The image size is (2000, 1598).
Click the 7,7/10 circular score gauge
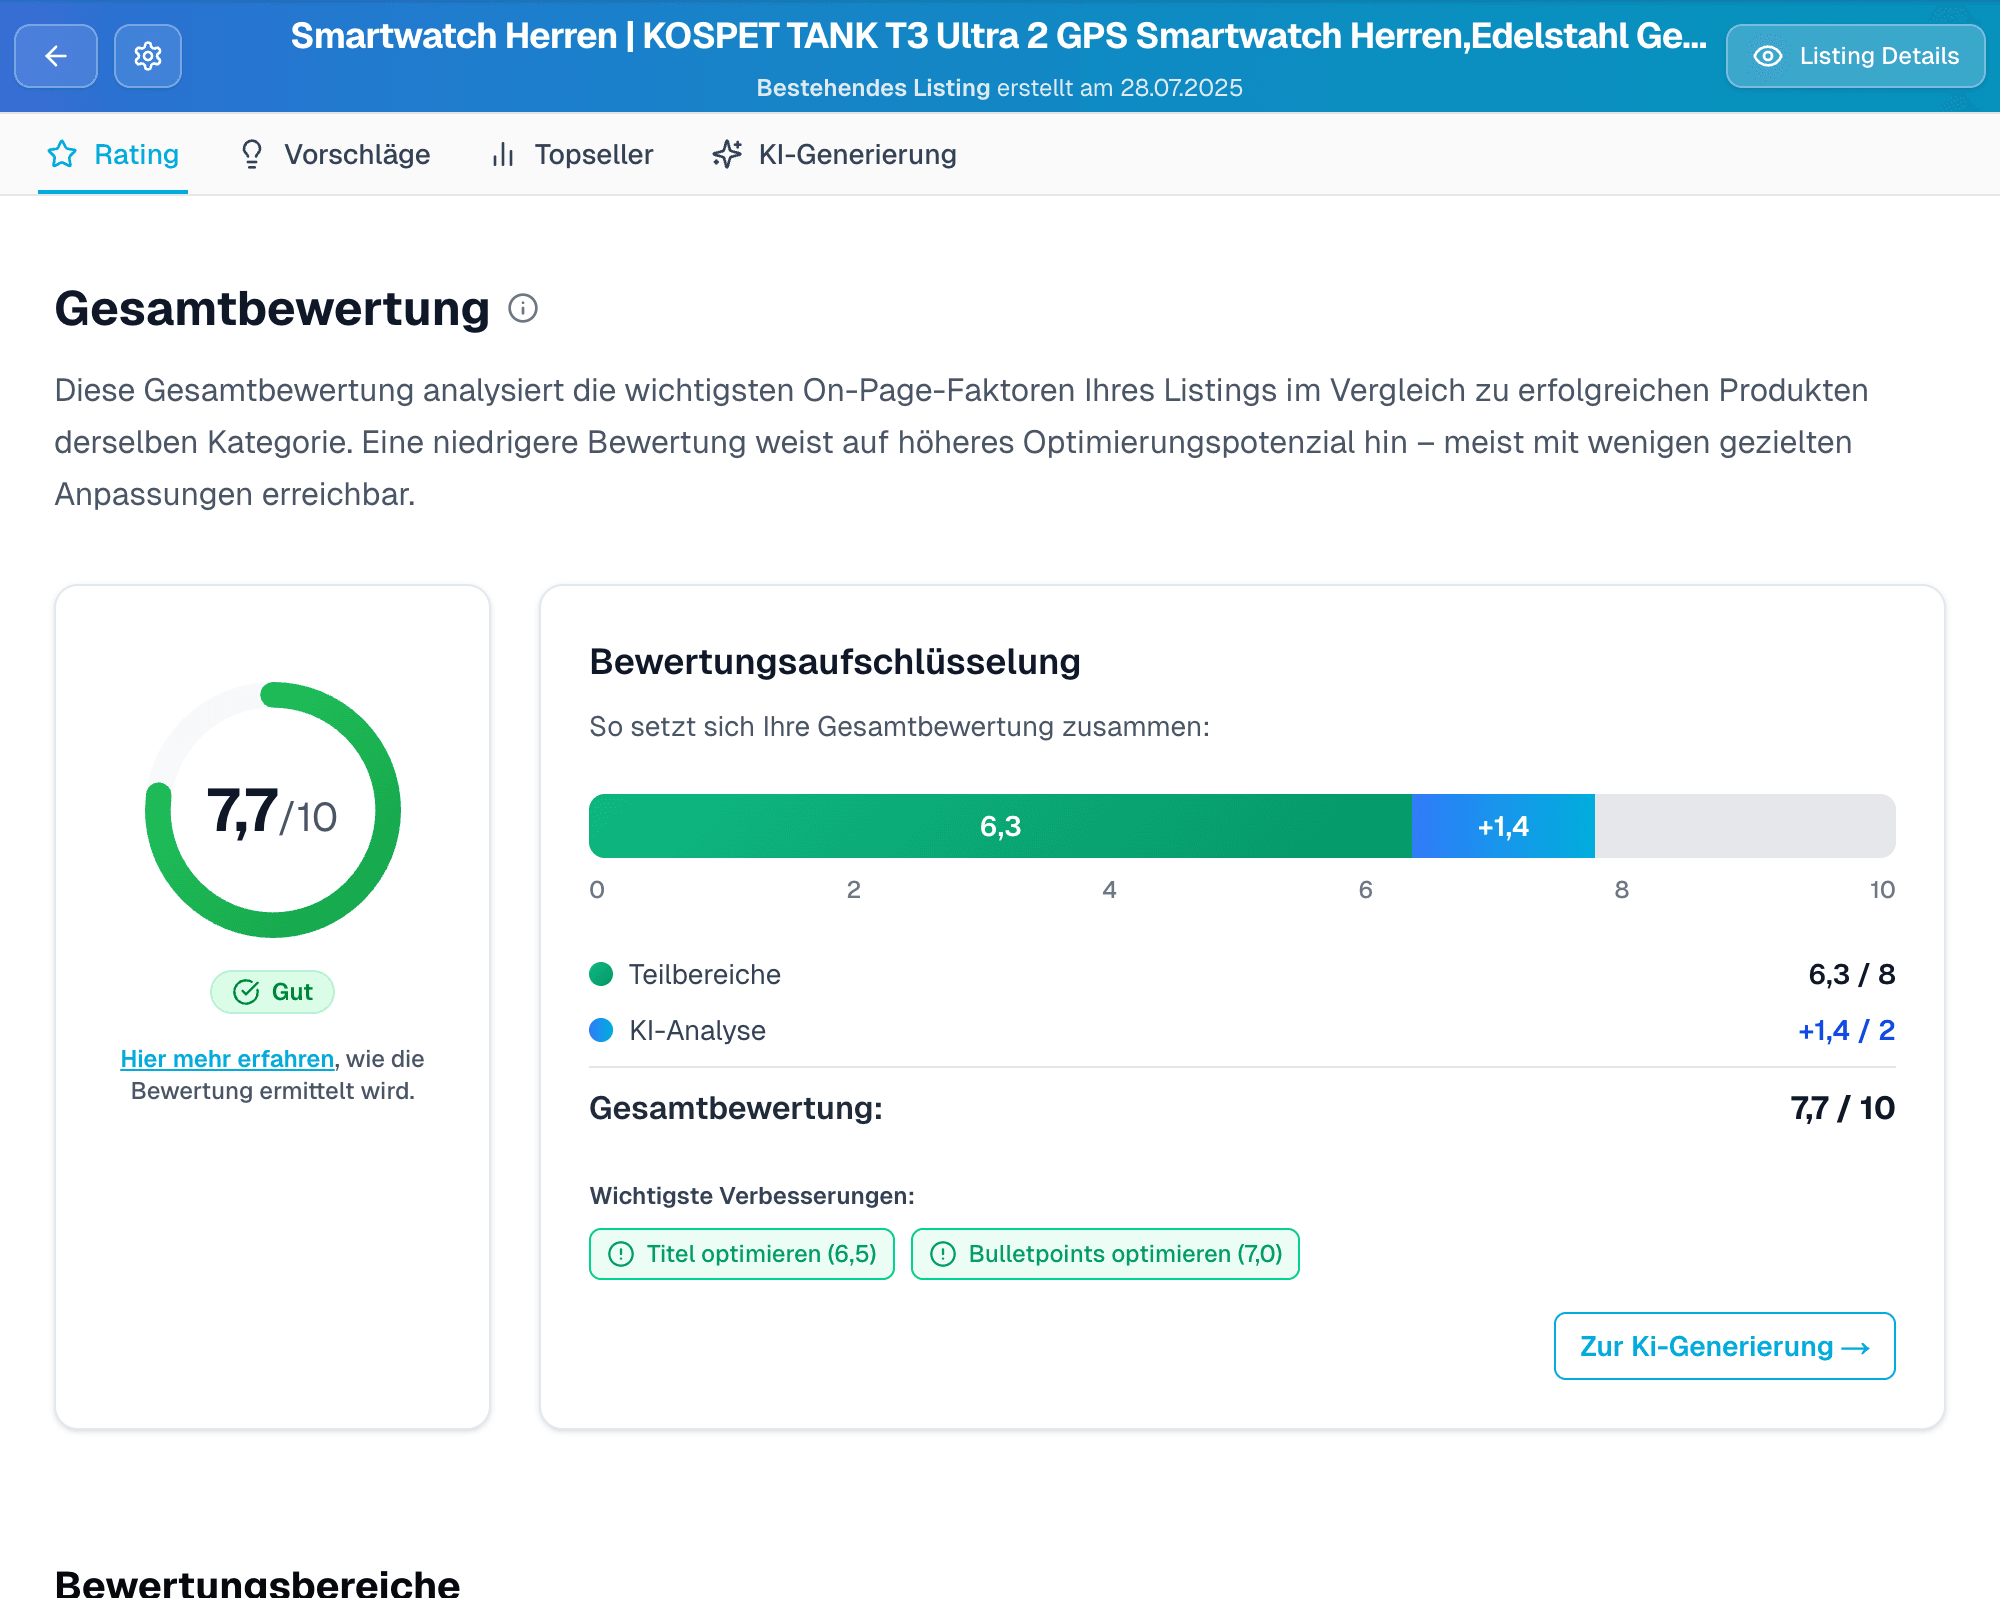[x=272, y=810]
